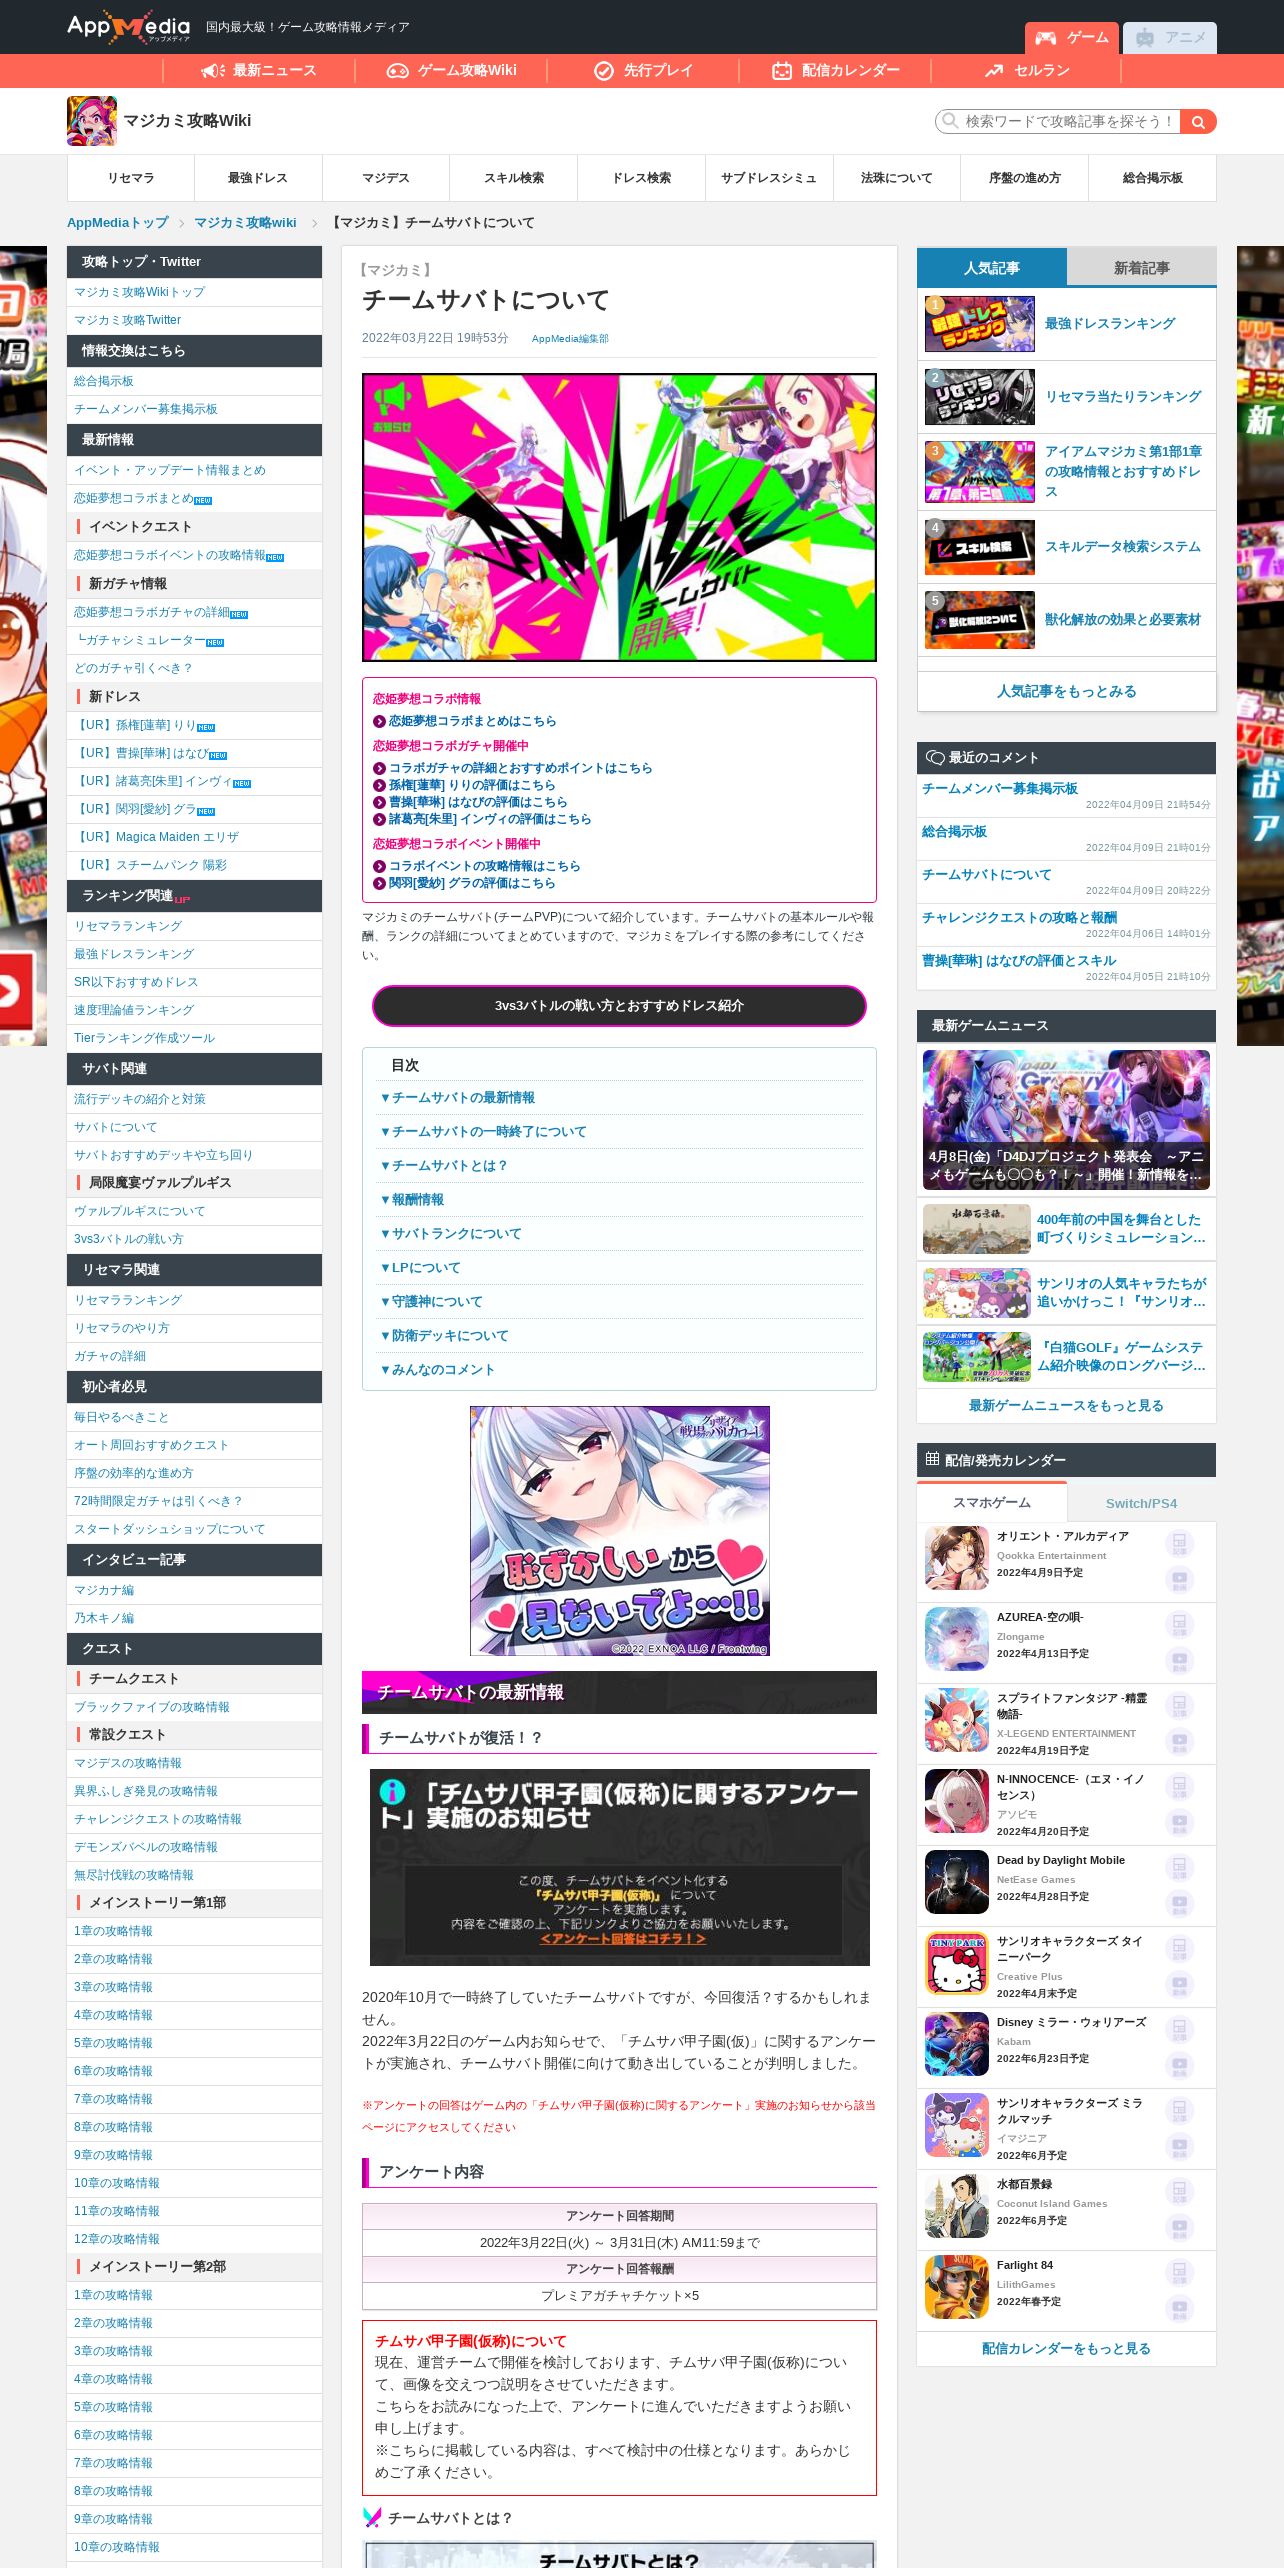
Task: Open the AppMediaトップ breadcrumb link
Action: (117, 223)
